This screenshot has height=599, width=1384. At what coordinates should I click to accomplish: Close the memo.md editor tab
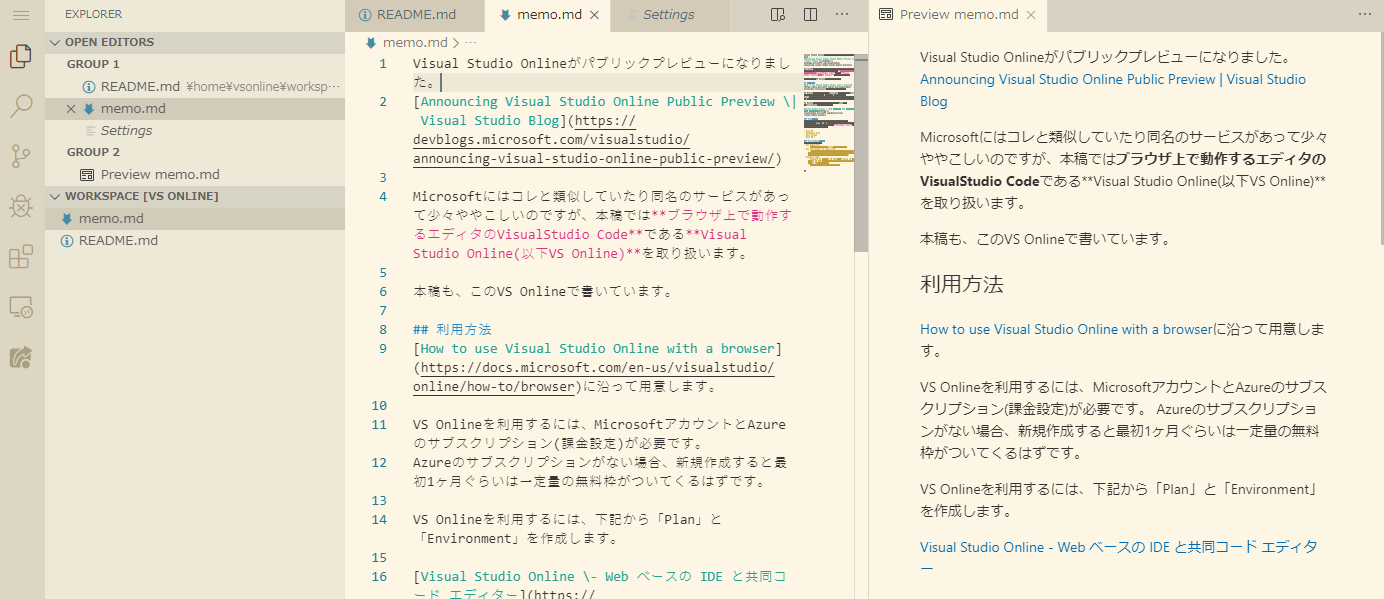[595, 15]
